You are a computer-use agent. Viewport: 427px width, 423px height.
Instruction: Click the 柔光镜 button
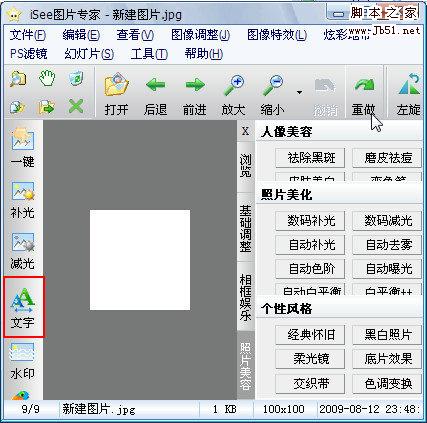click(310, 359)
